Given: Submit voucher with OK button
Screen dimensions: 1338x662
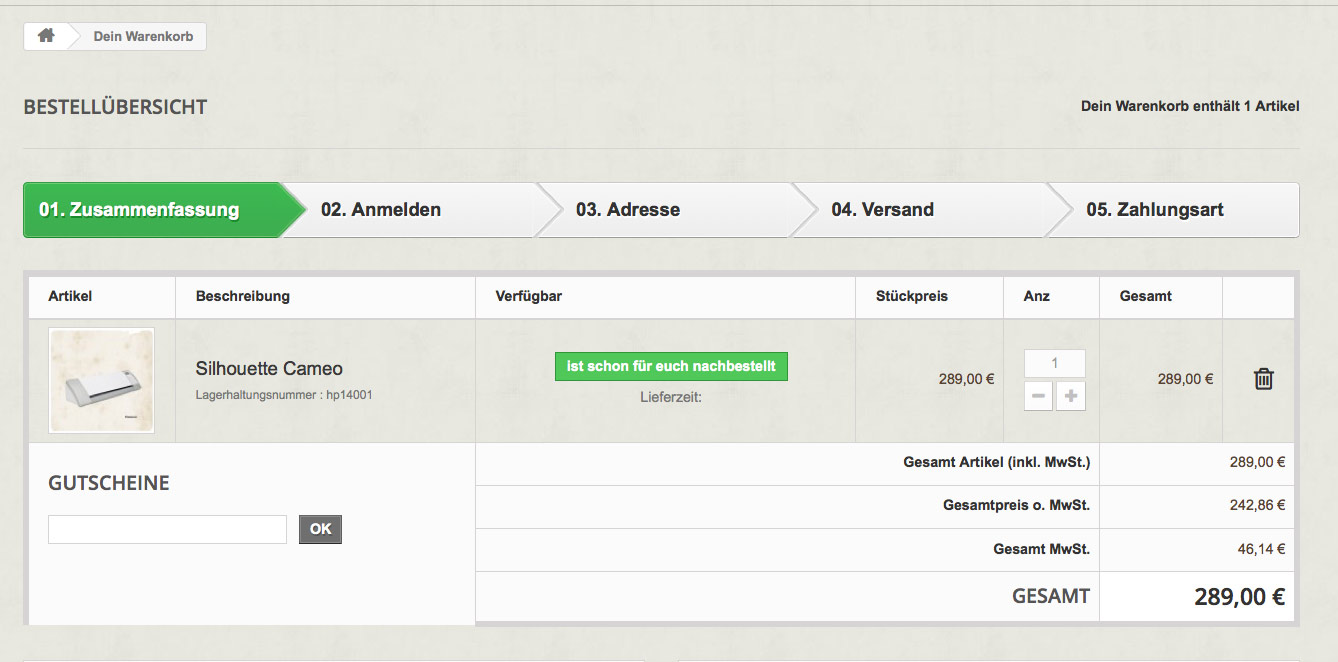Looking at the screenshot, I should [320, 529].
